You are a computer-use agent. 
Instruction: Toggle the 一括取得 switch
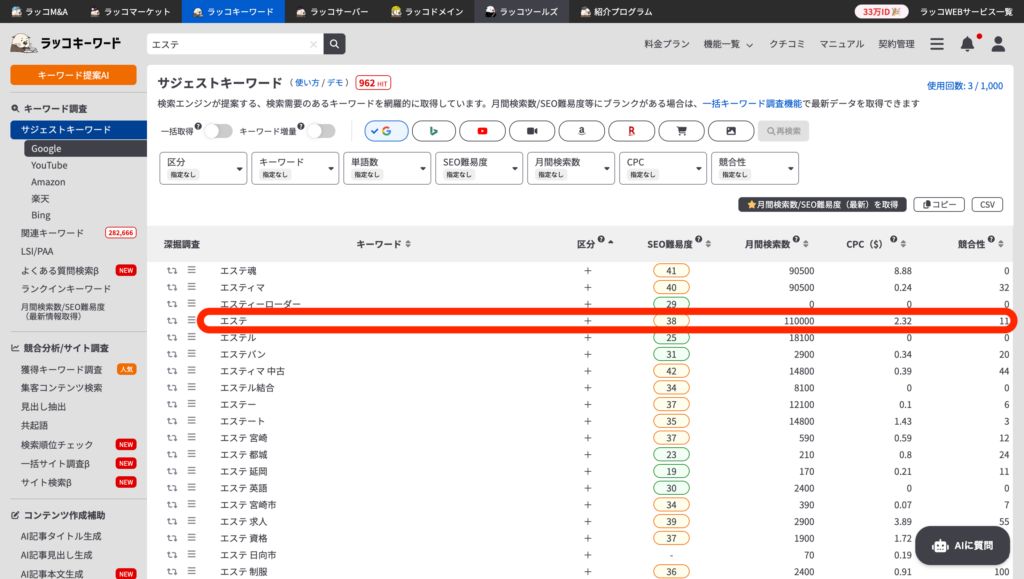point(218,131)
